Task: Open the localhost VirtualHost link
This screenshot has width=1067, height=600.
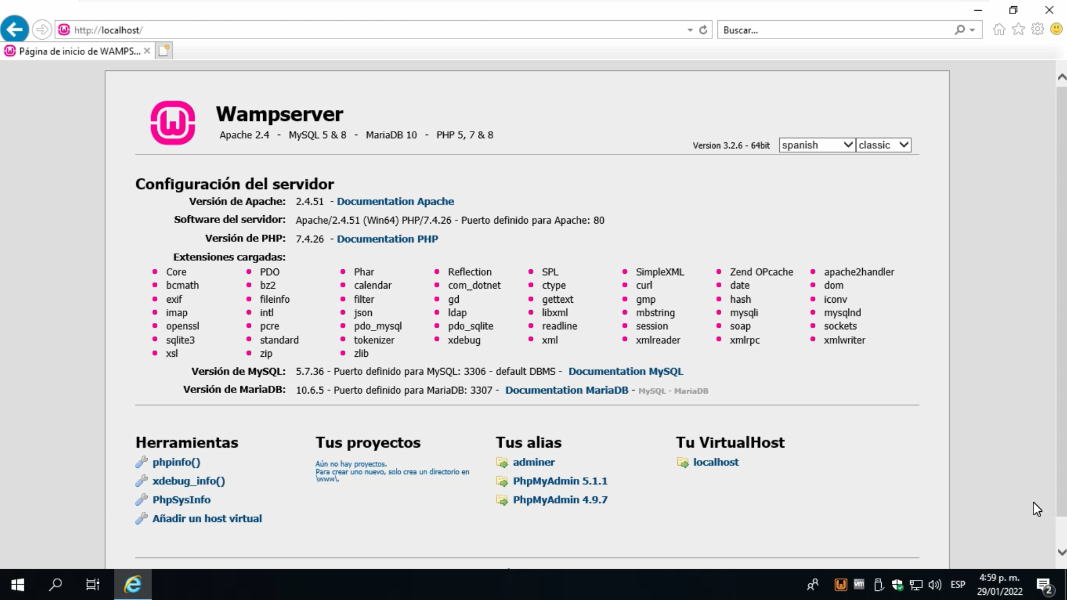Action: coord(716,462)
